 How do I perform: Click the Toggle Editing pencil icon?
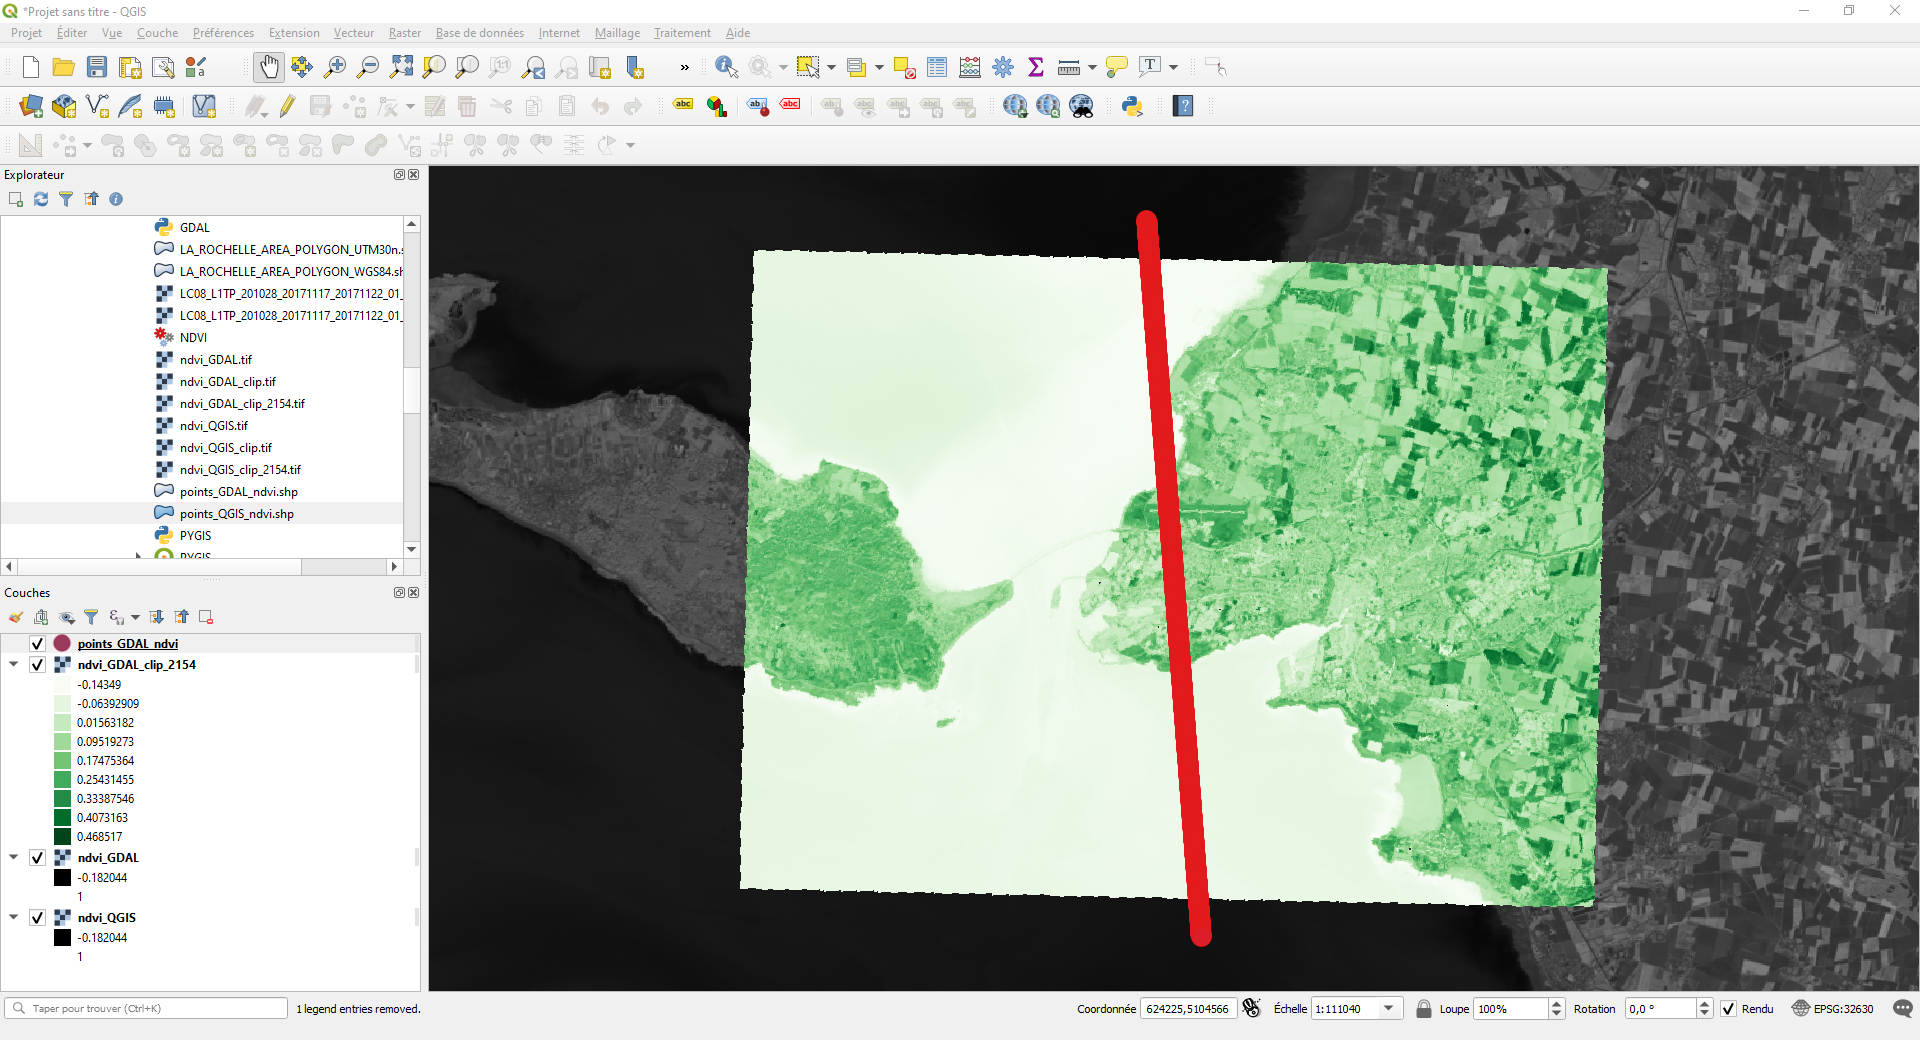pyautogui.click(x=287, y=106)
